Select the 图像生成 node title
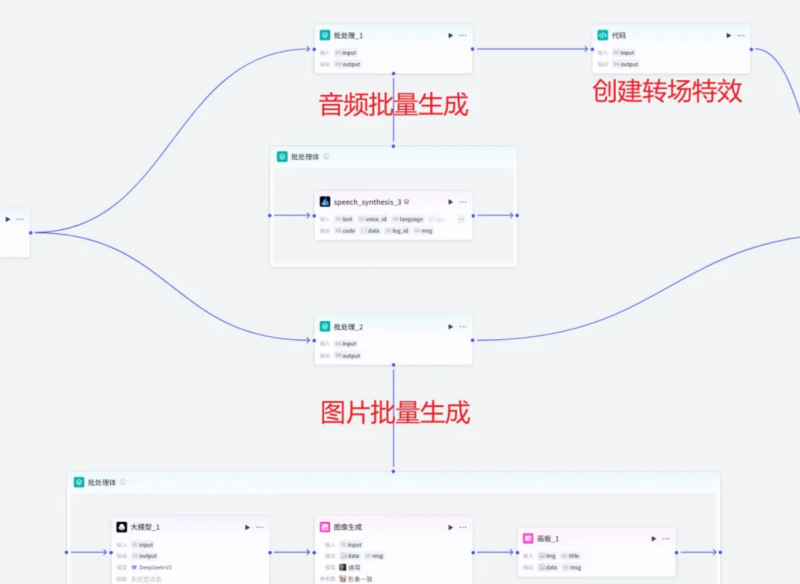This screenshot has height=584, width=800. coord(347,527)
